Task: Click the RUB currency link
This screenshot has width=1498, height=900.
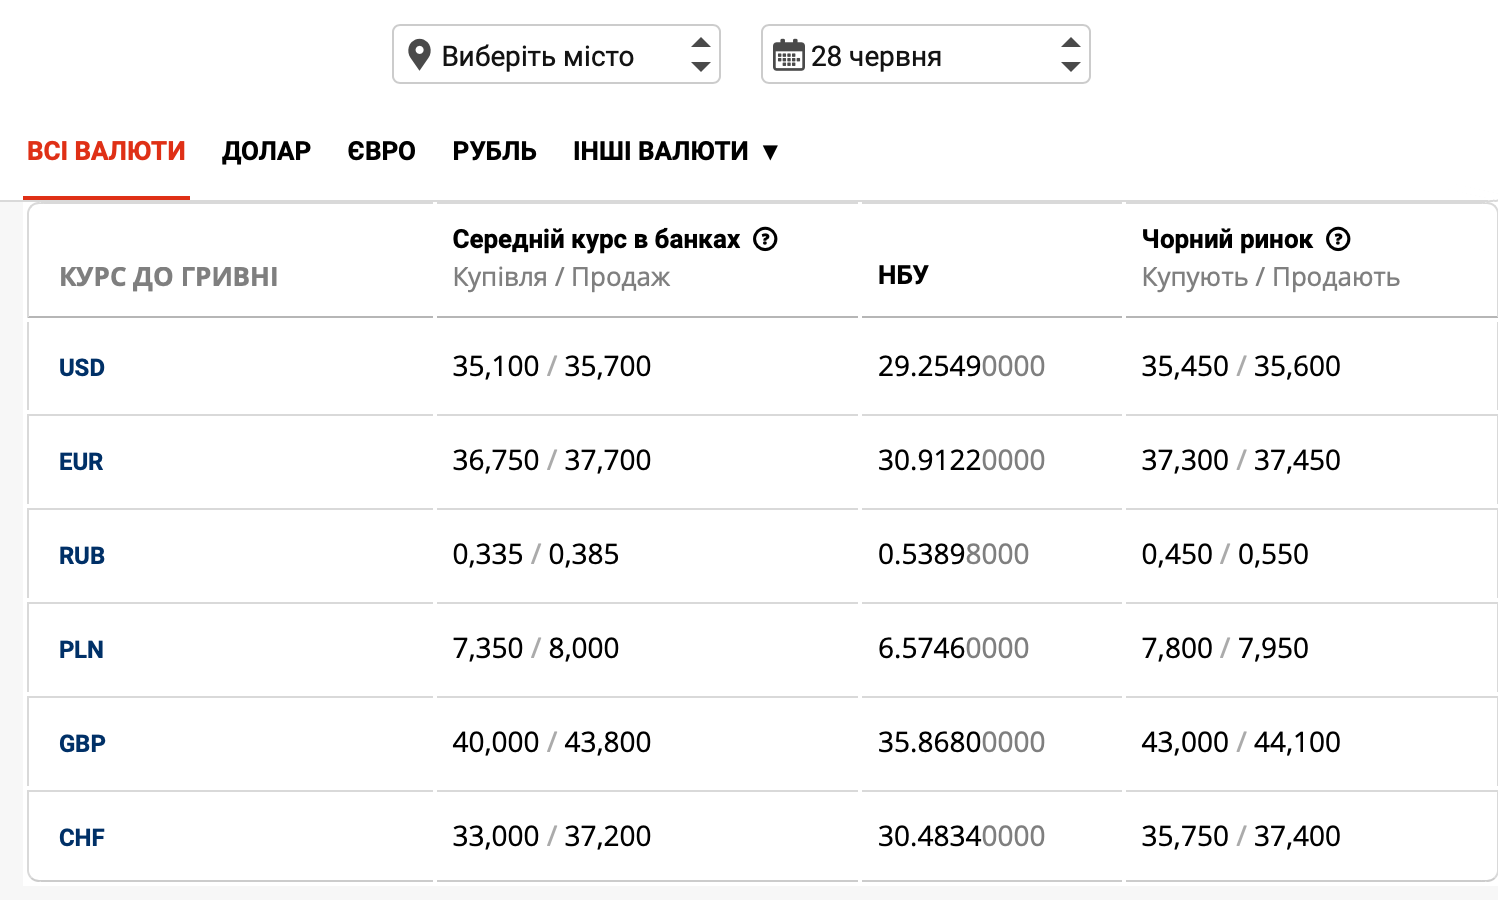Action: [x=82, y=555]
